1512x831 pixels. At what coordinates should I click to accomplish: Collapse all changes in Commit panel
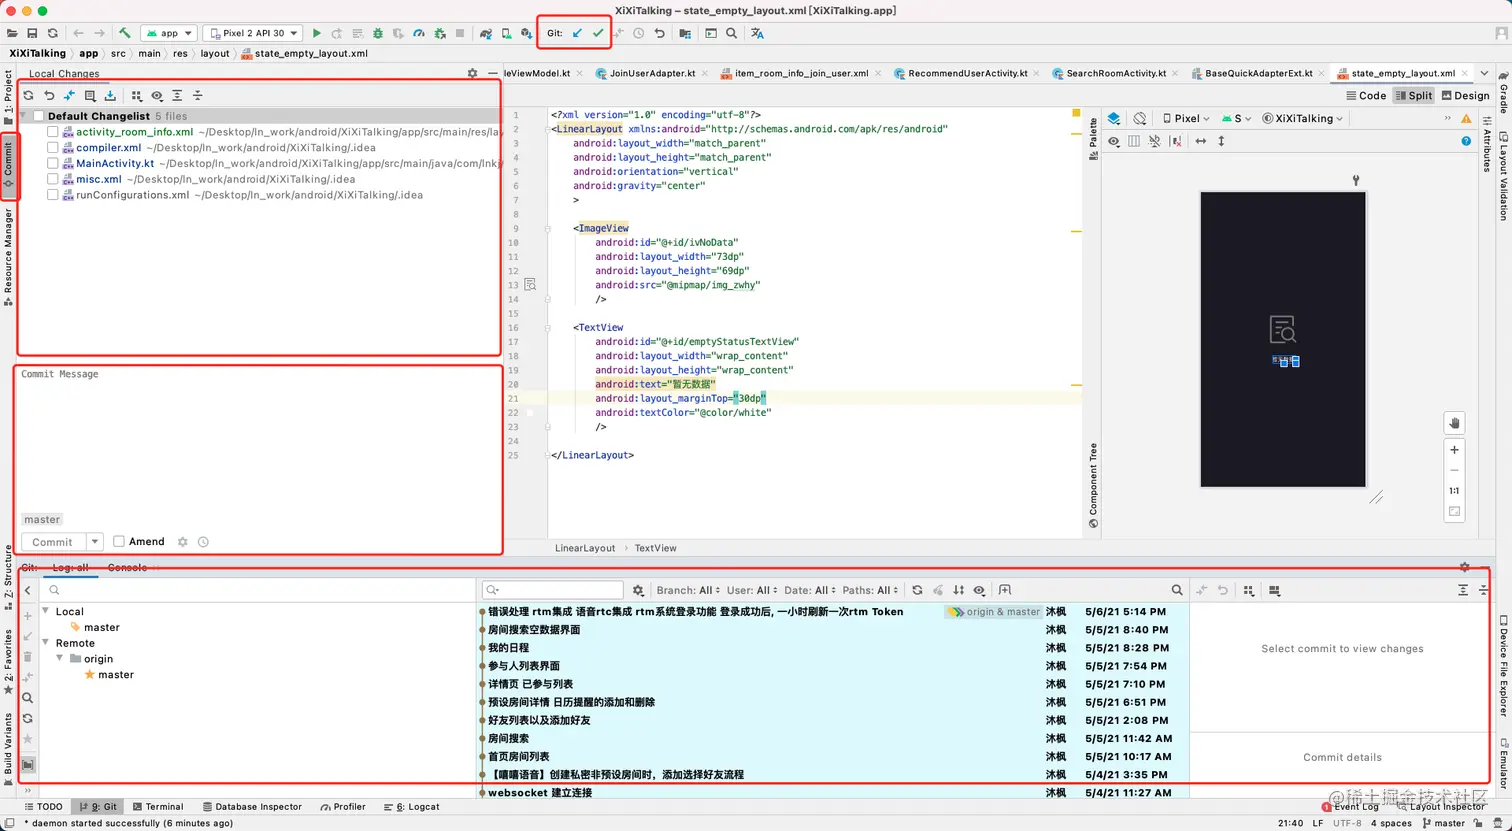197,96
